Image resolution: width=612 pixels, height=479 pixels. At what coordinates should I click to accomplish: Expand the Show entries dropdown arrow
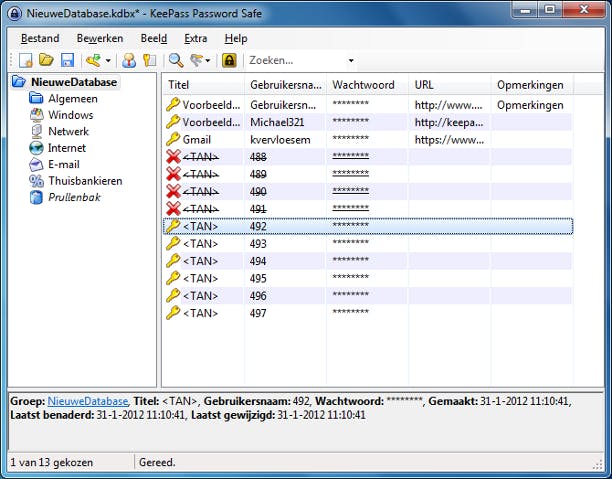point(208,61)
